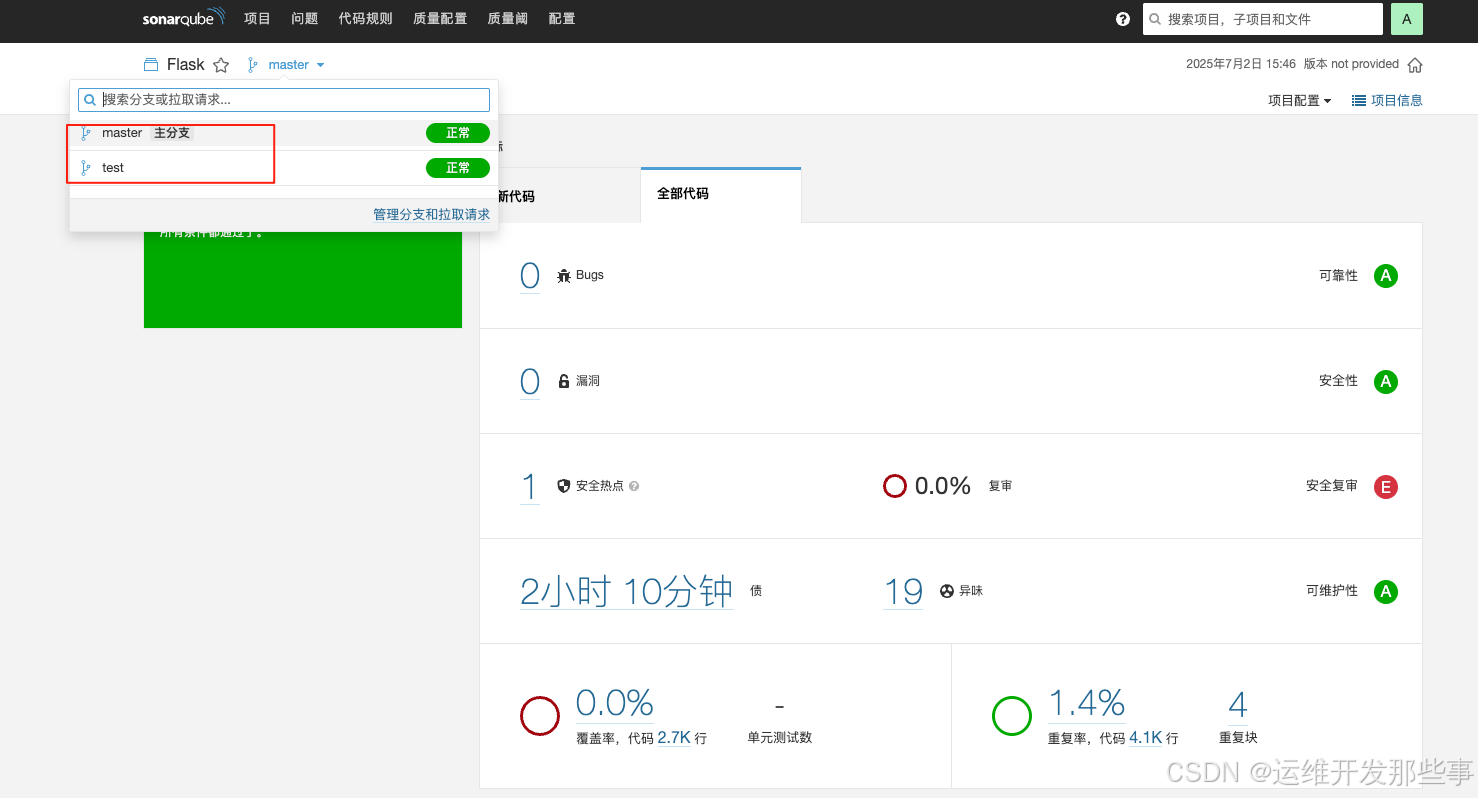Click maintainability rating A badge
Image resolution: width=1478 pixels, height=798 pixels.
tap(1385, 592)
